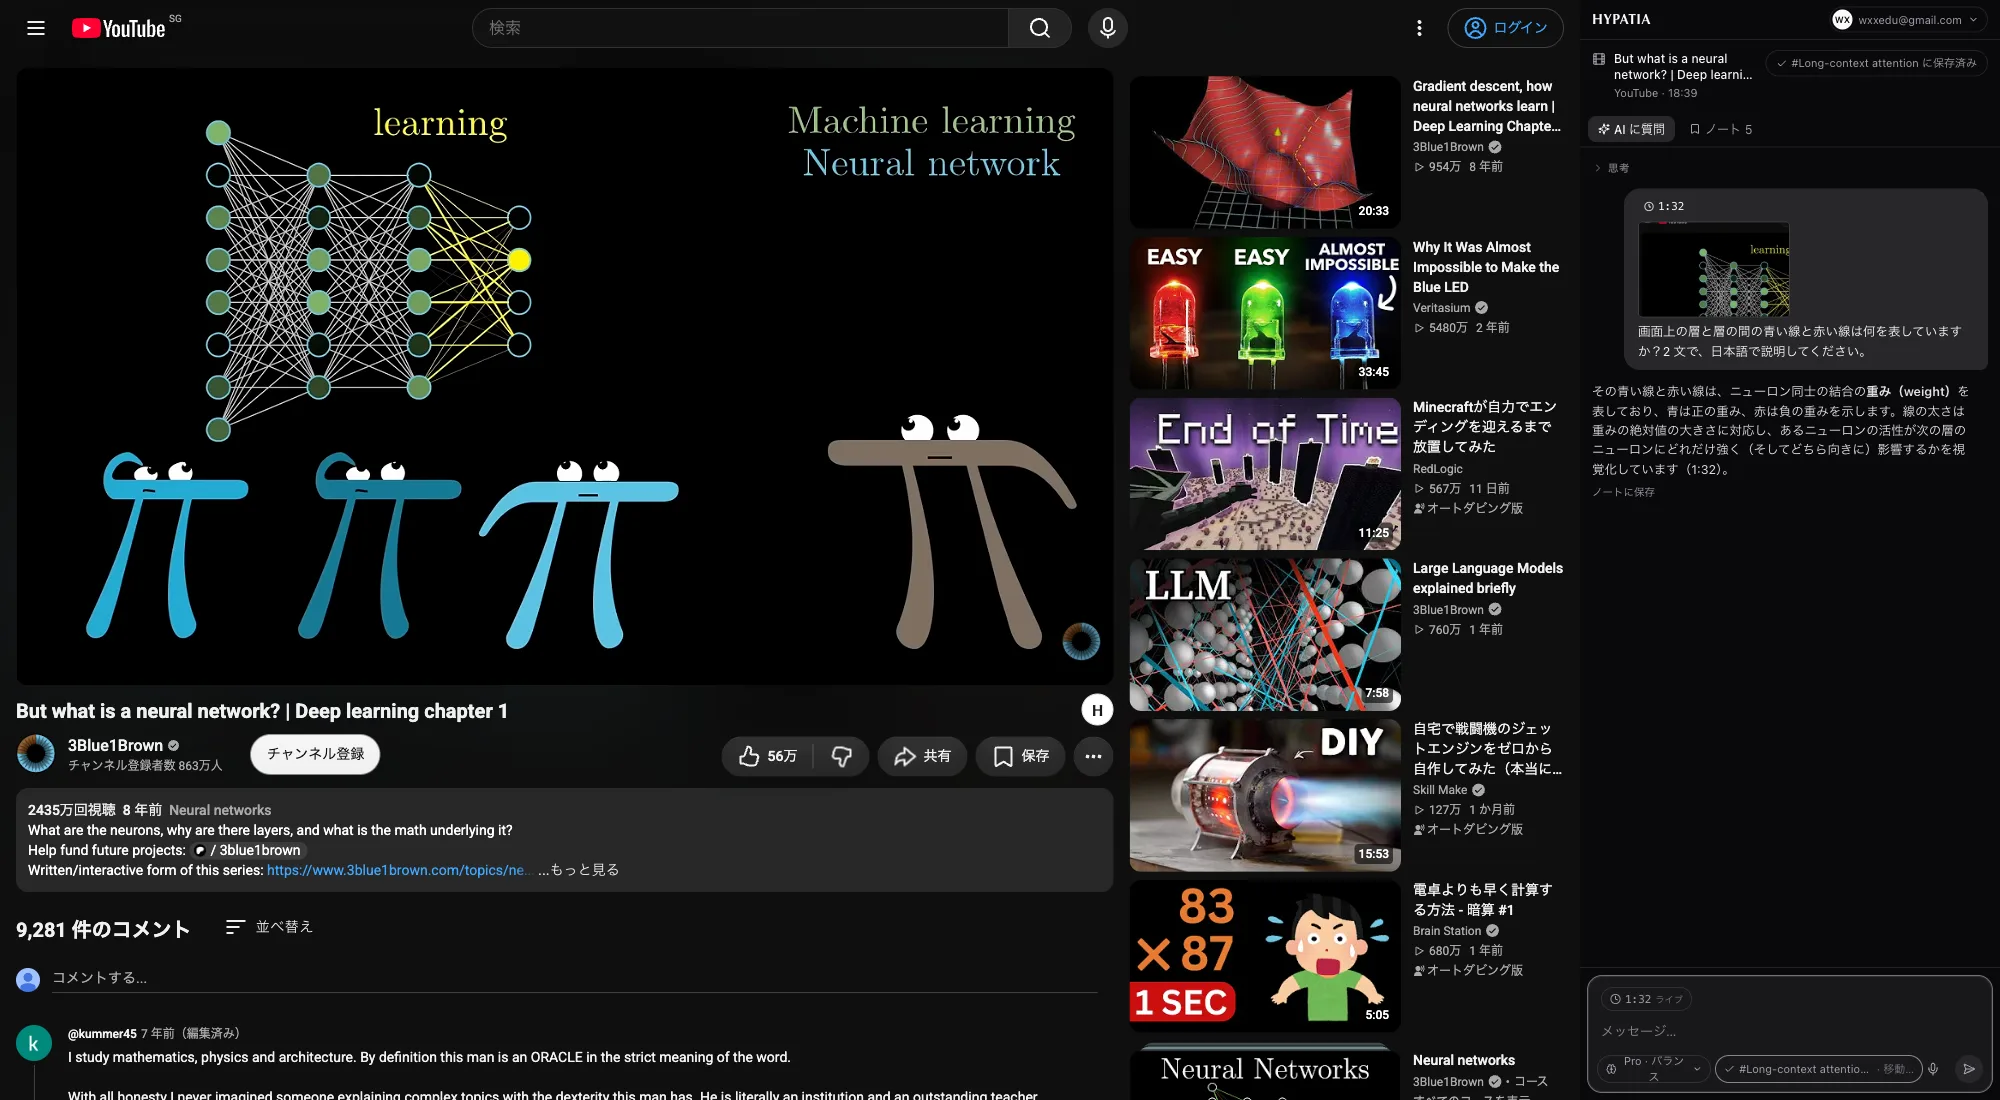Image resolution: width=2000 pixels, height=1100 pixels.
Task: Click the ログイン sign-in button
Action: 1505,28
